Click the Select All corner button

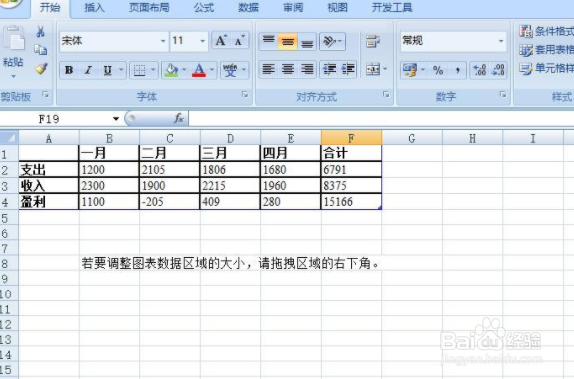pos(9,138)
